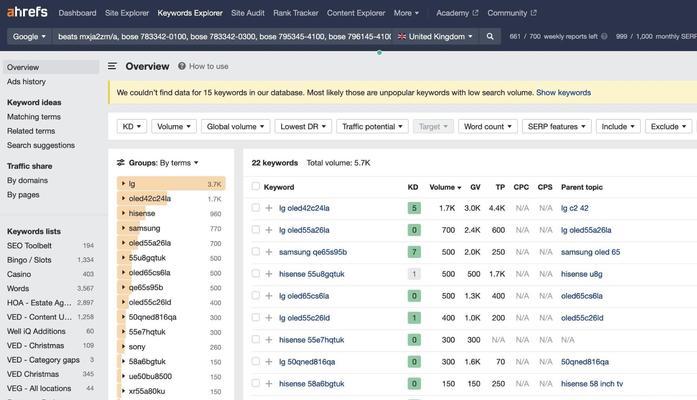Screen dimensions: 697x400
Task: Go to Dashboard in top navigation
Action: pos(77,13)
